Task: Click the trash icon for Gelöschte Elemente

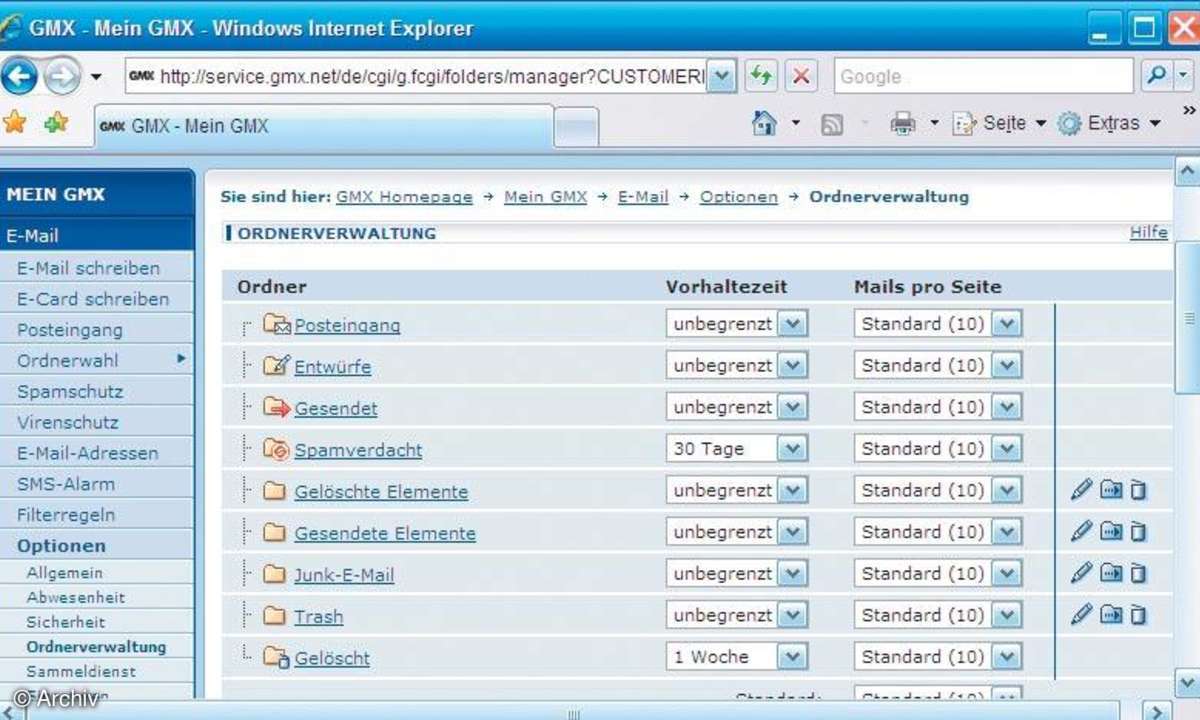Action: [x=1137, y=490]
